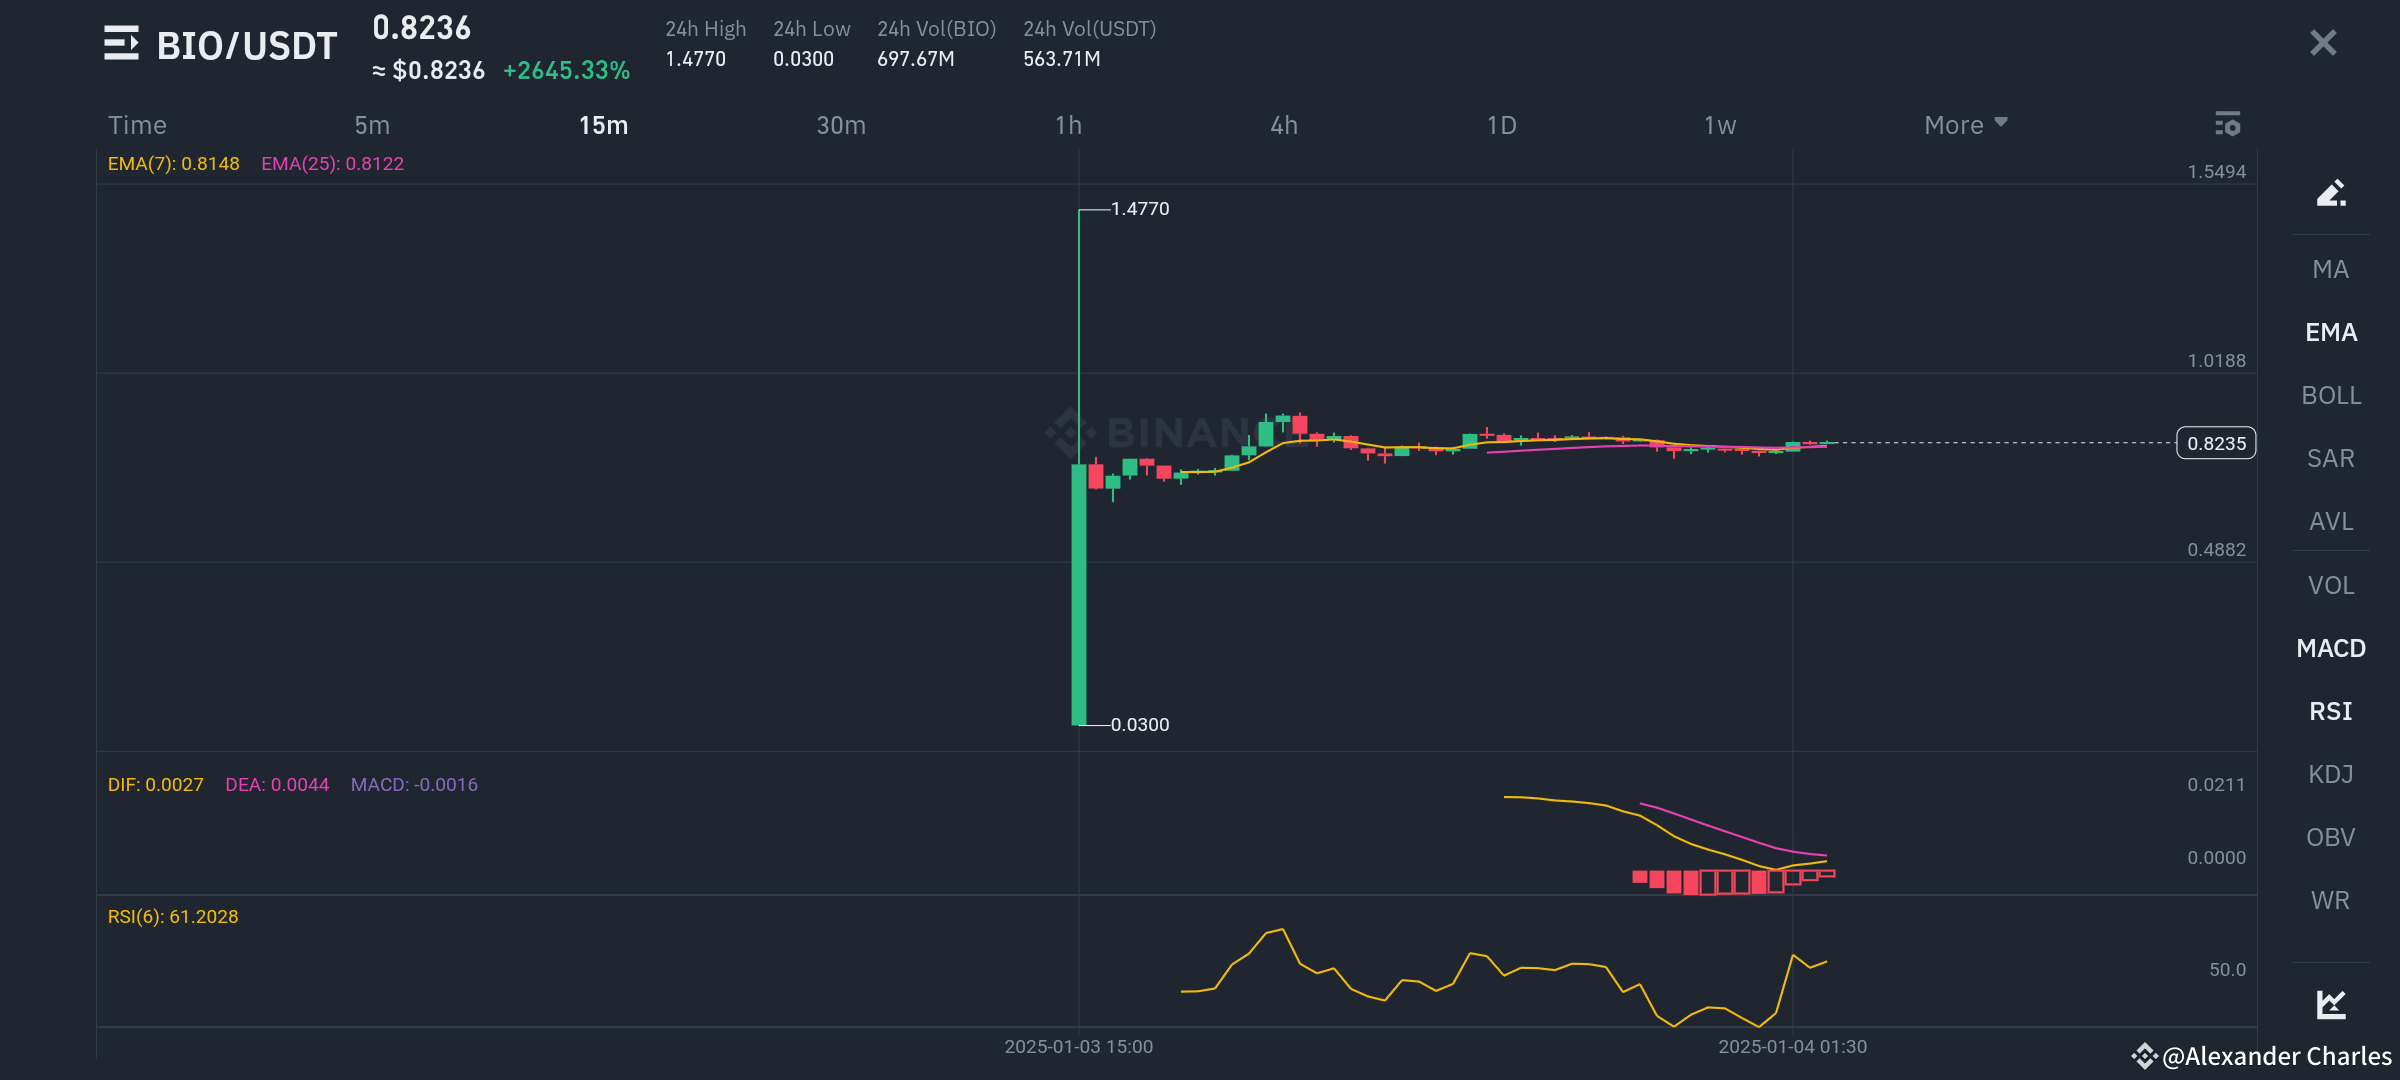Click the +2645.33% change percentage
Image resolution: width=2400 pixels, height=1080 pixels.
click(567, 71)
